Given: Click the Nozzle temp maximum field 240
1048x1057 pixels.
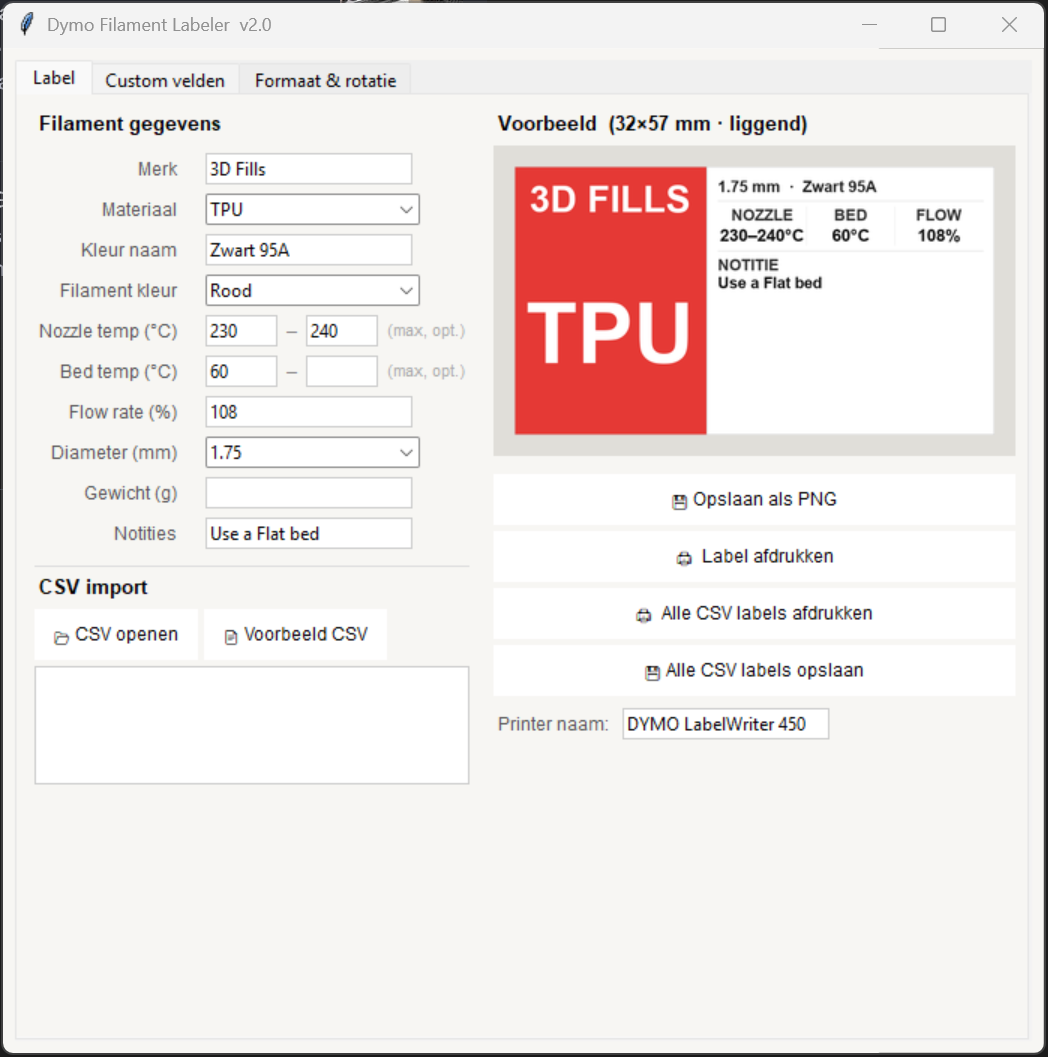Looking at the screenshot, I should (x=342, y=331).
